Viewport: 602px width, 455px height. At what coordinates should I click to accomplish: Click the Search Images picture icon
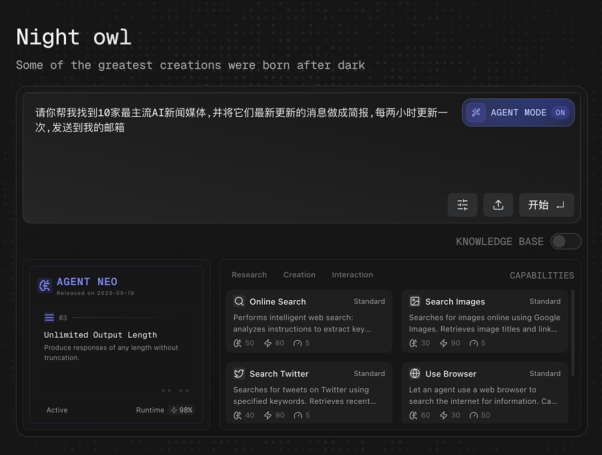(x=415, y=301)
